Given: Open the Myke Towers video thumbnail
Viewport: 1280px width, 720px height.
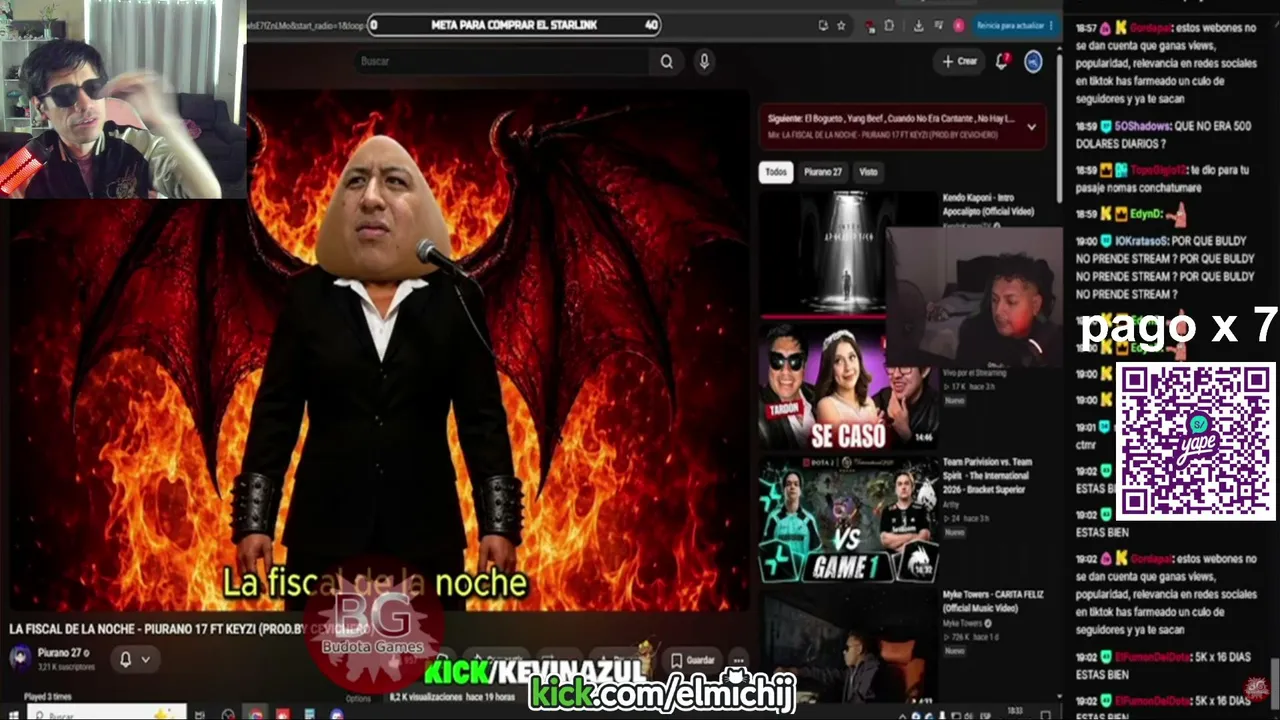Looking at the screenshot, I should [848, 647].
